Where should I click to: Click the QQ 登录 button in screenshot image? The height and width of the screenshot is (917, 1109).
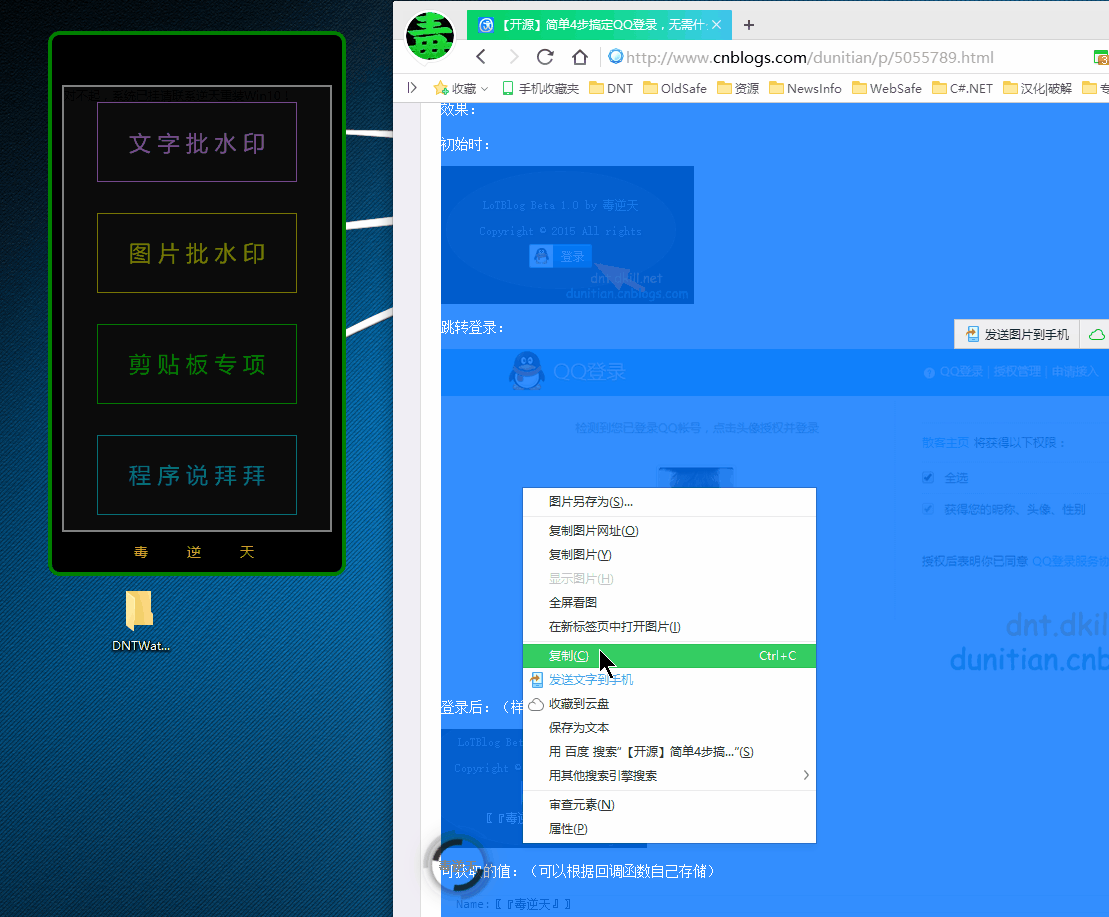pyautogui.click(x=560, y=256)
